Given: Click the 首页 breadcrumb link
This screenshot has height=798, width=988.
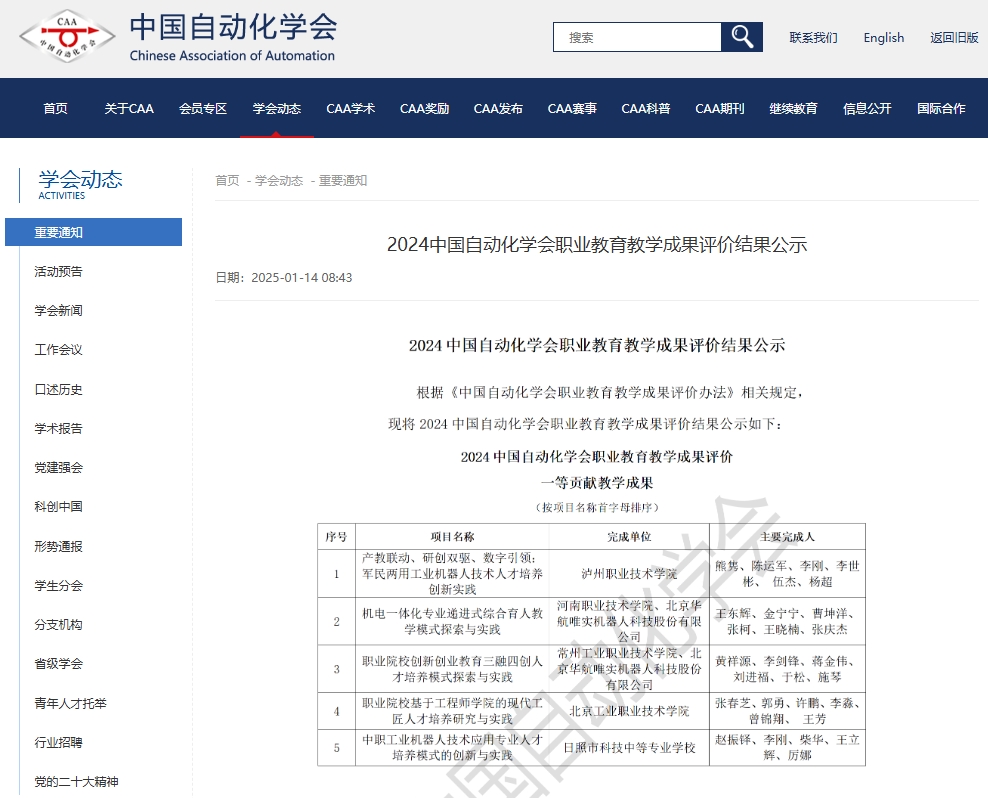Looking at the screenshot, I should (227, 181).
